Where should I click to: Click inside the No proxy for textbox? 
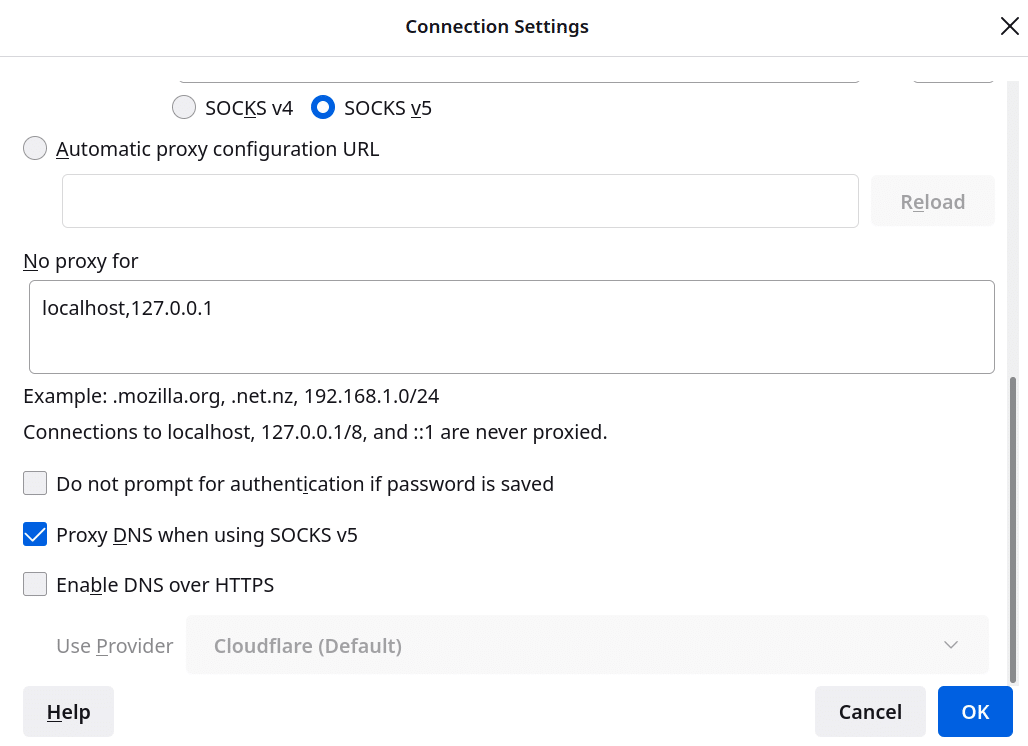tap(511, 327)
